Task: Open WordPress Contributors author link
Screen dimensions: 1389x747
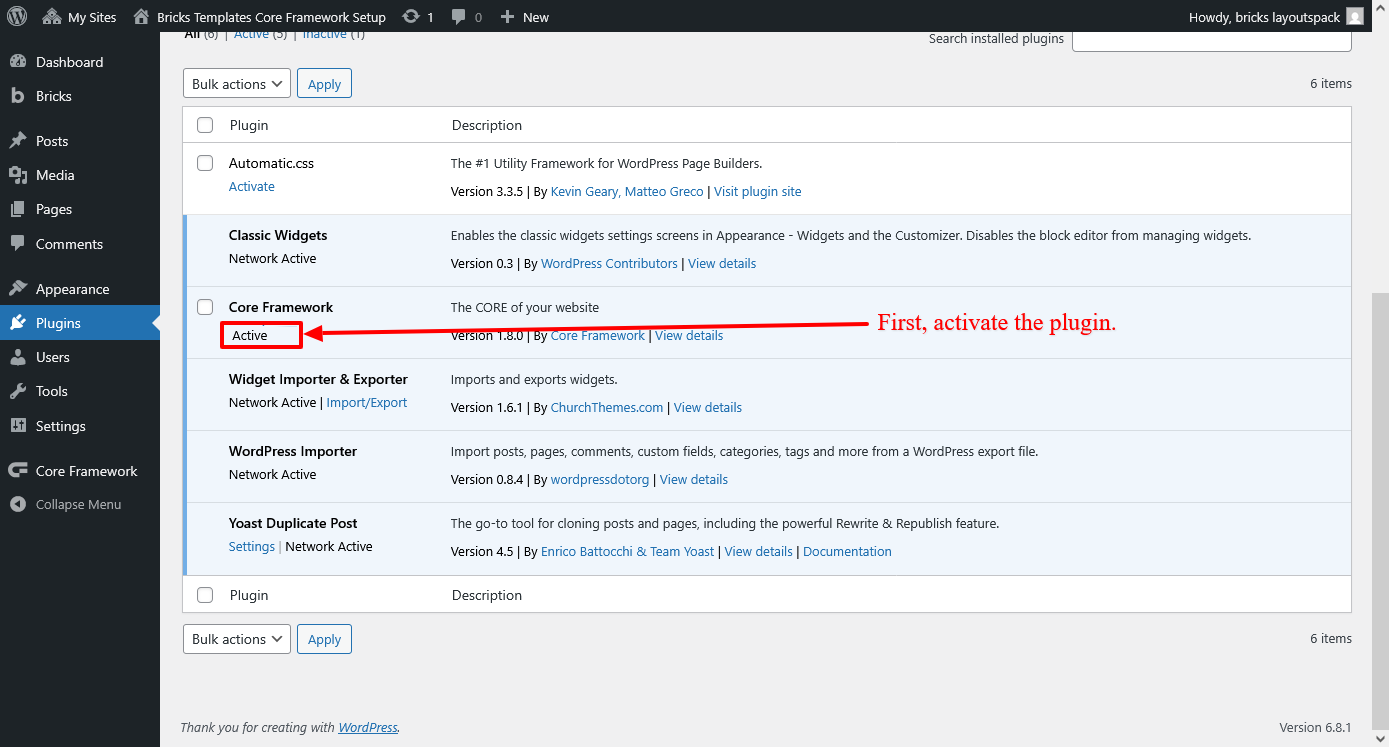Action: coord(609,264)
